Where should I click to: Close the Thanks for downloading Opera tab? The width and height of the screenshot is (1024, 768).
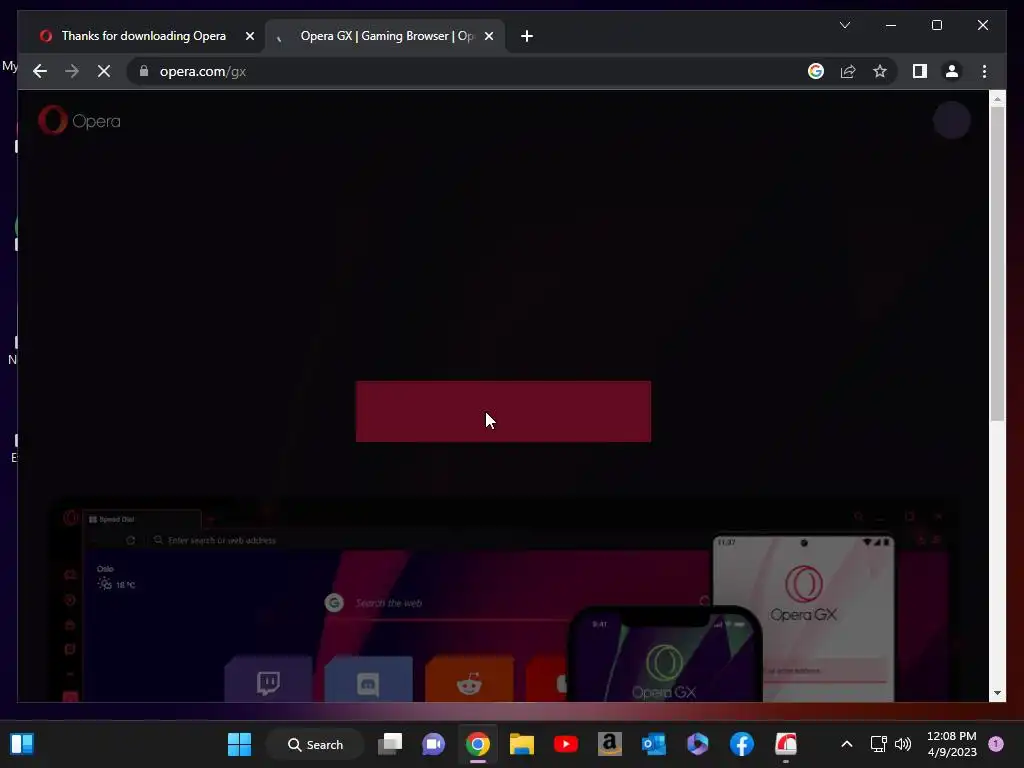[x=249, y=36]
